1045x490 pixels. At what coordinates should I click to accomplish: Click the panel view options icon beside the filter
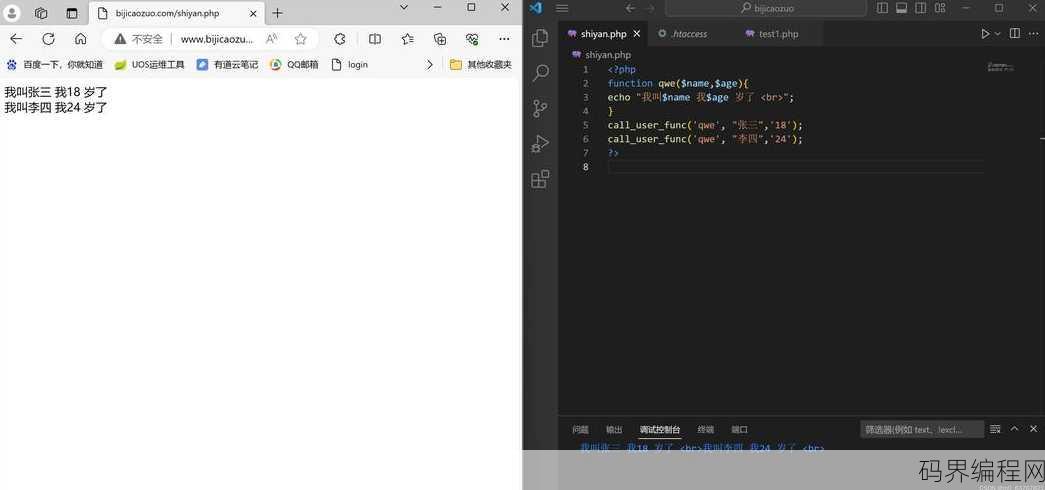(995, 429)
